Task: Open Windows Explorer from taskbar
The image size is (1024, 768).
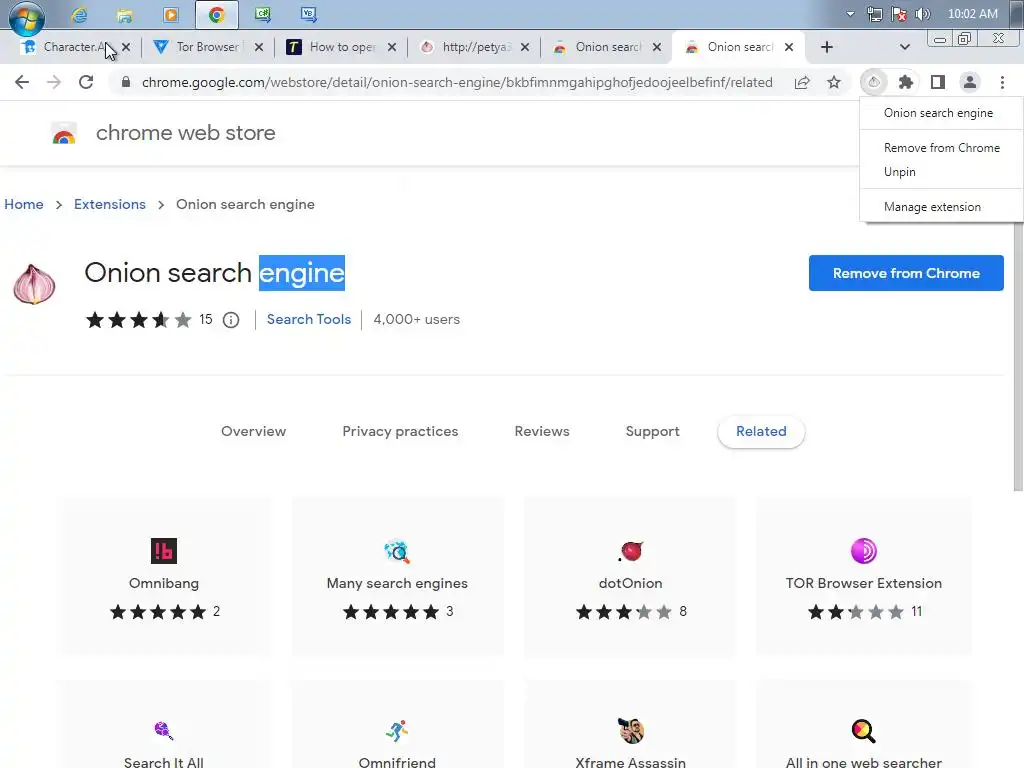Action: 124,14
